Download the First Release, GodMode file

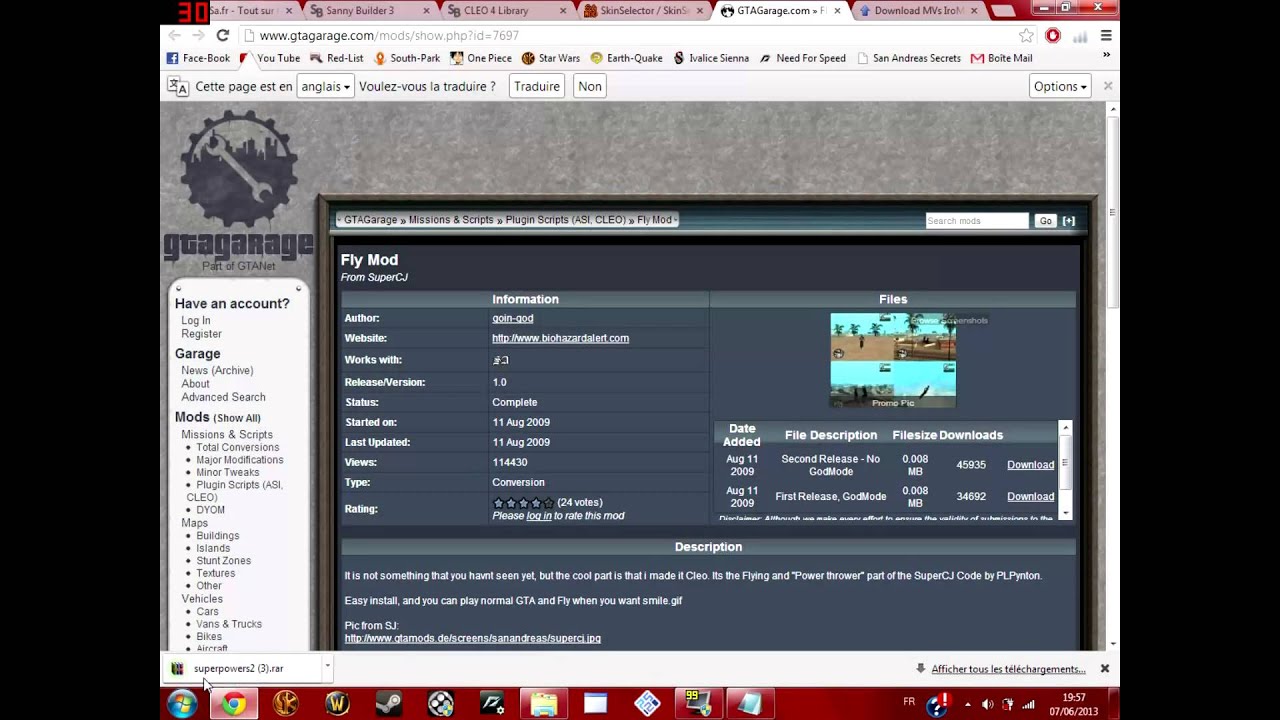tap(1030, 497)
